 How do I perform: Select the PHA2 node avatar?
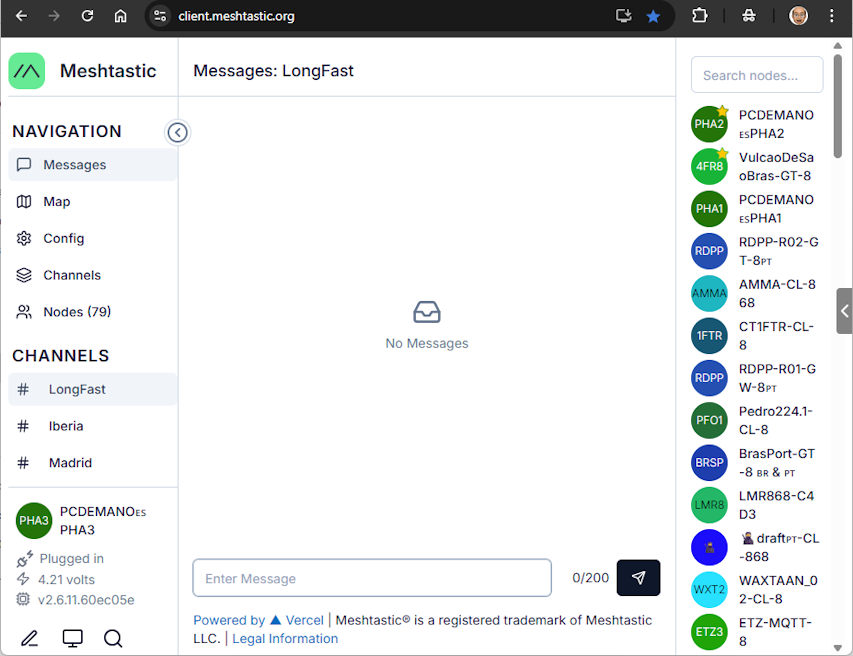click(709, 124)
